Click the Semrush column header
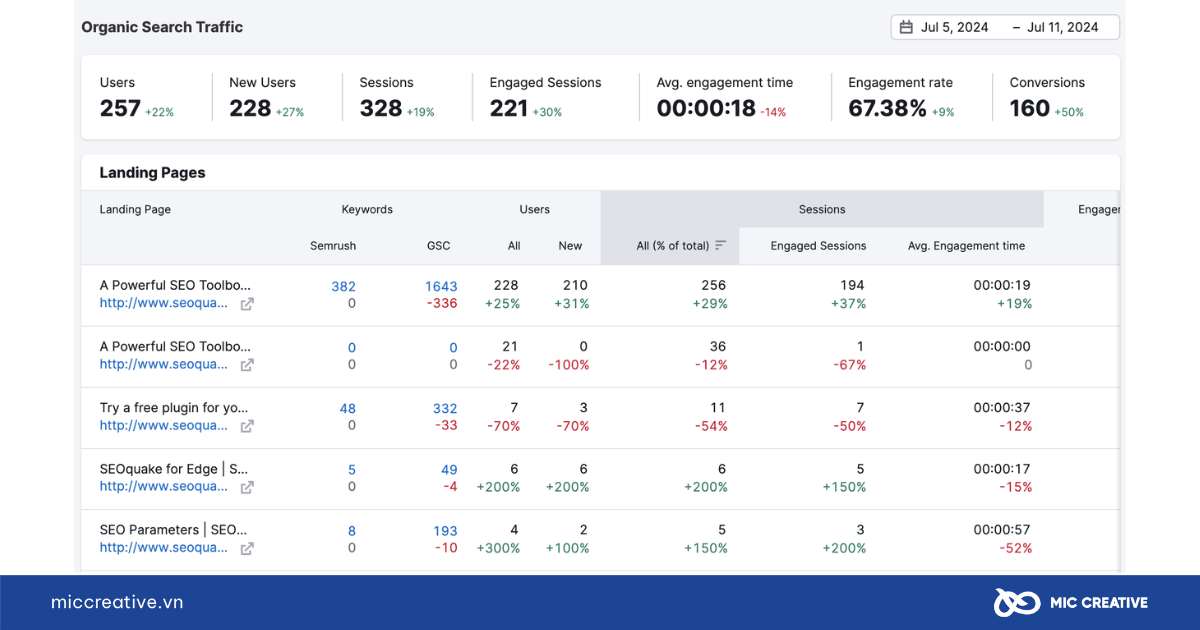The width and height of the screenshot is (1200, 630). tap(333, 245)
